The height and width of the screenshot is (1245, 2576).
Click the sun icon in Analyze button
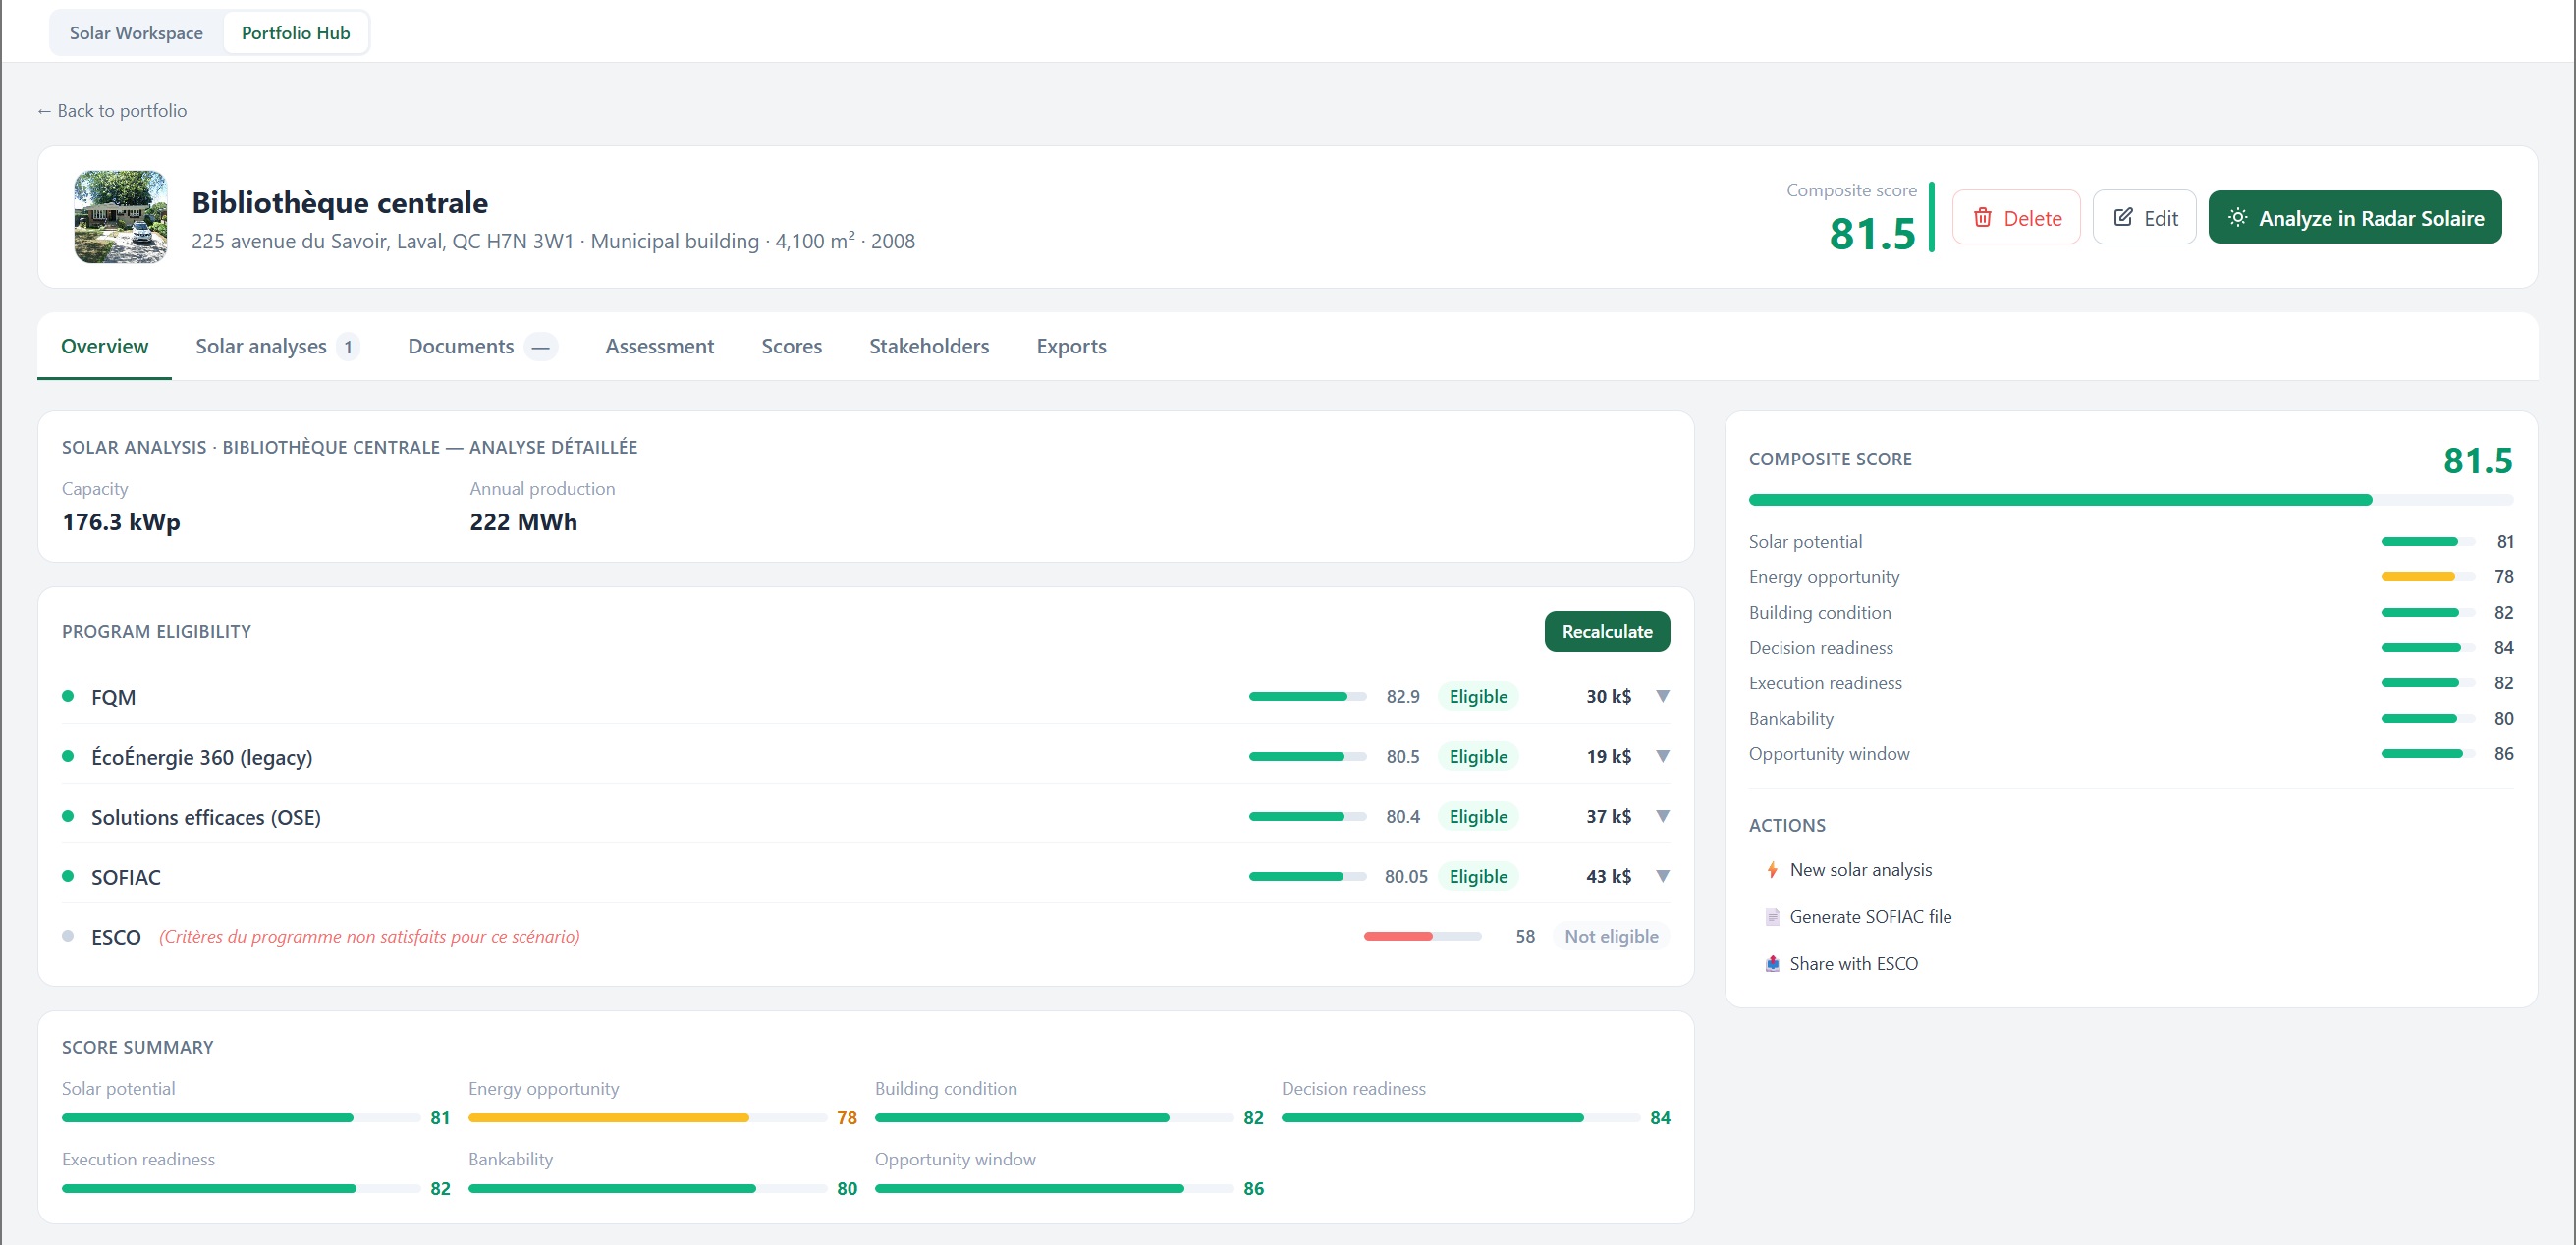pos(2238,217)
